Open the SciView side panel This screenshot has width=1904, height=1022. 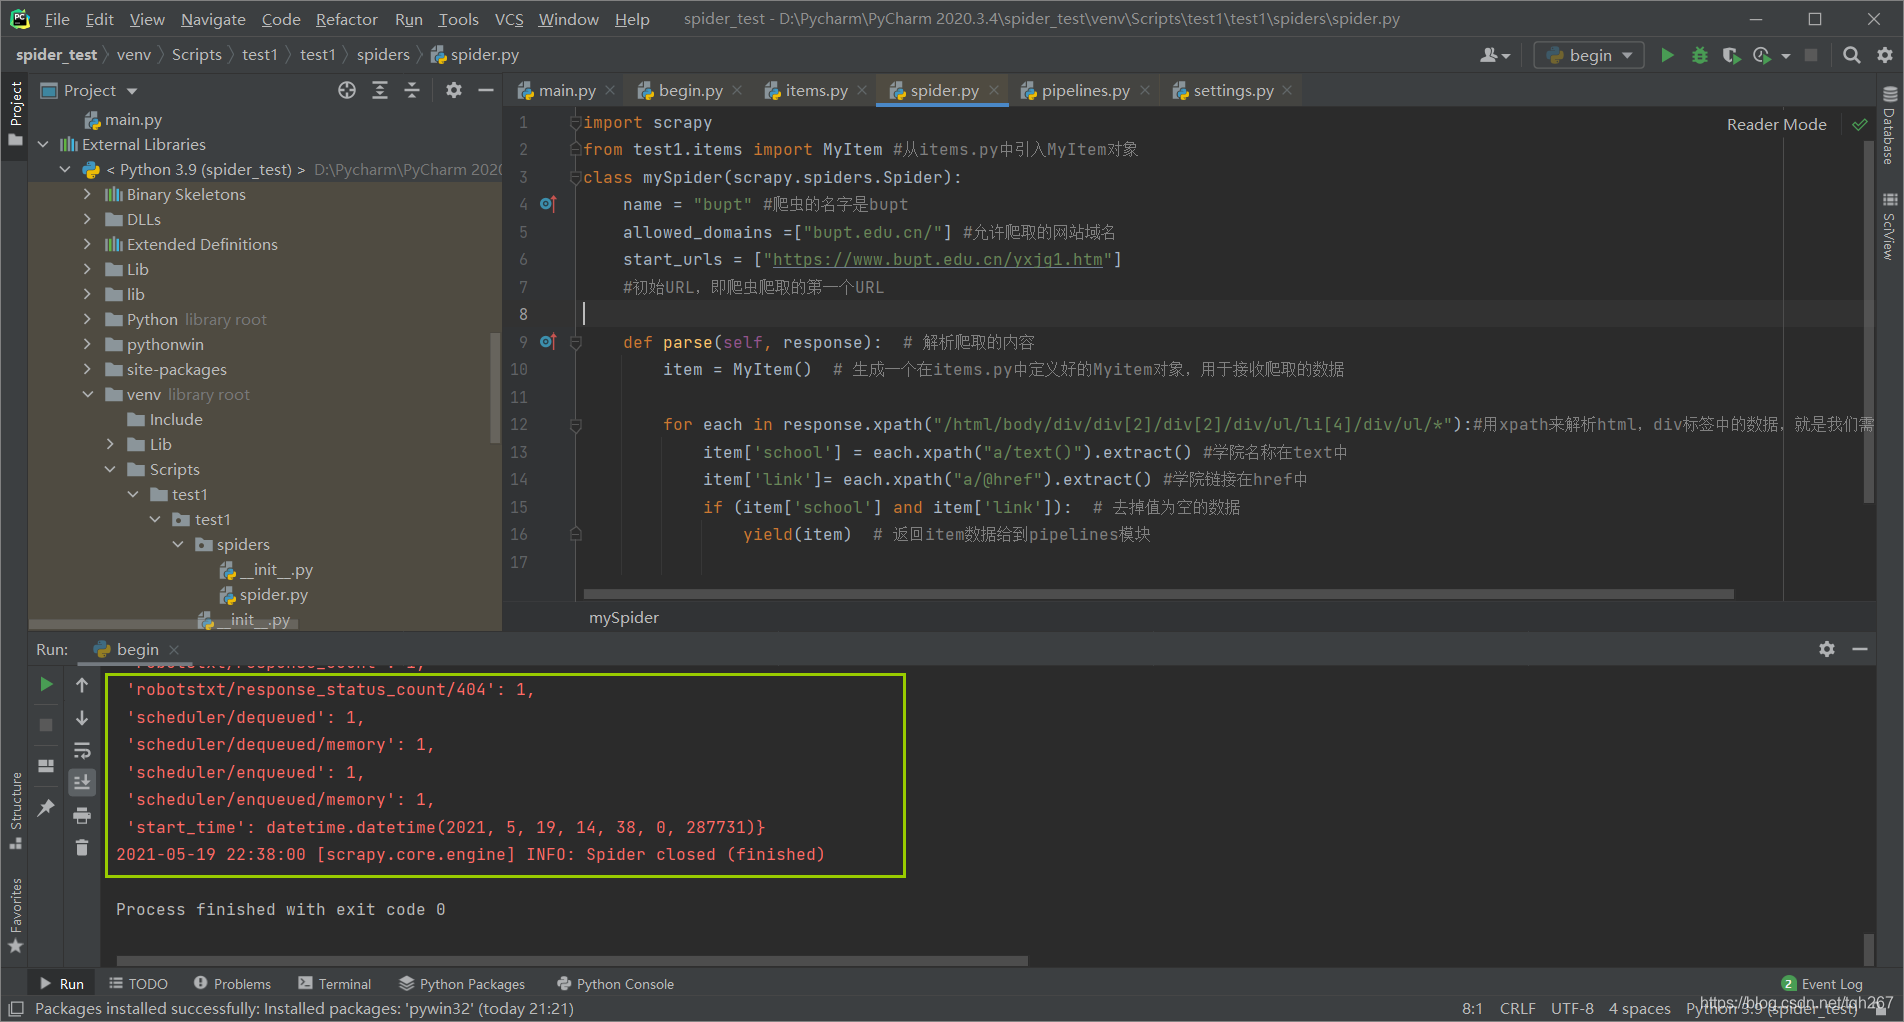1889,227
